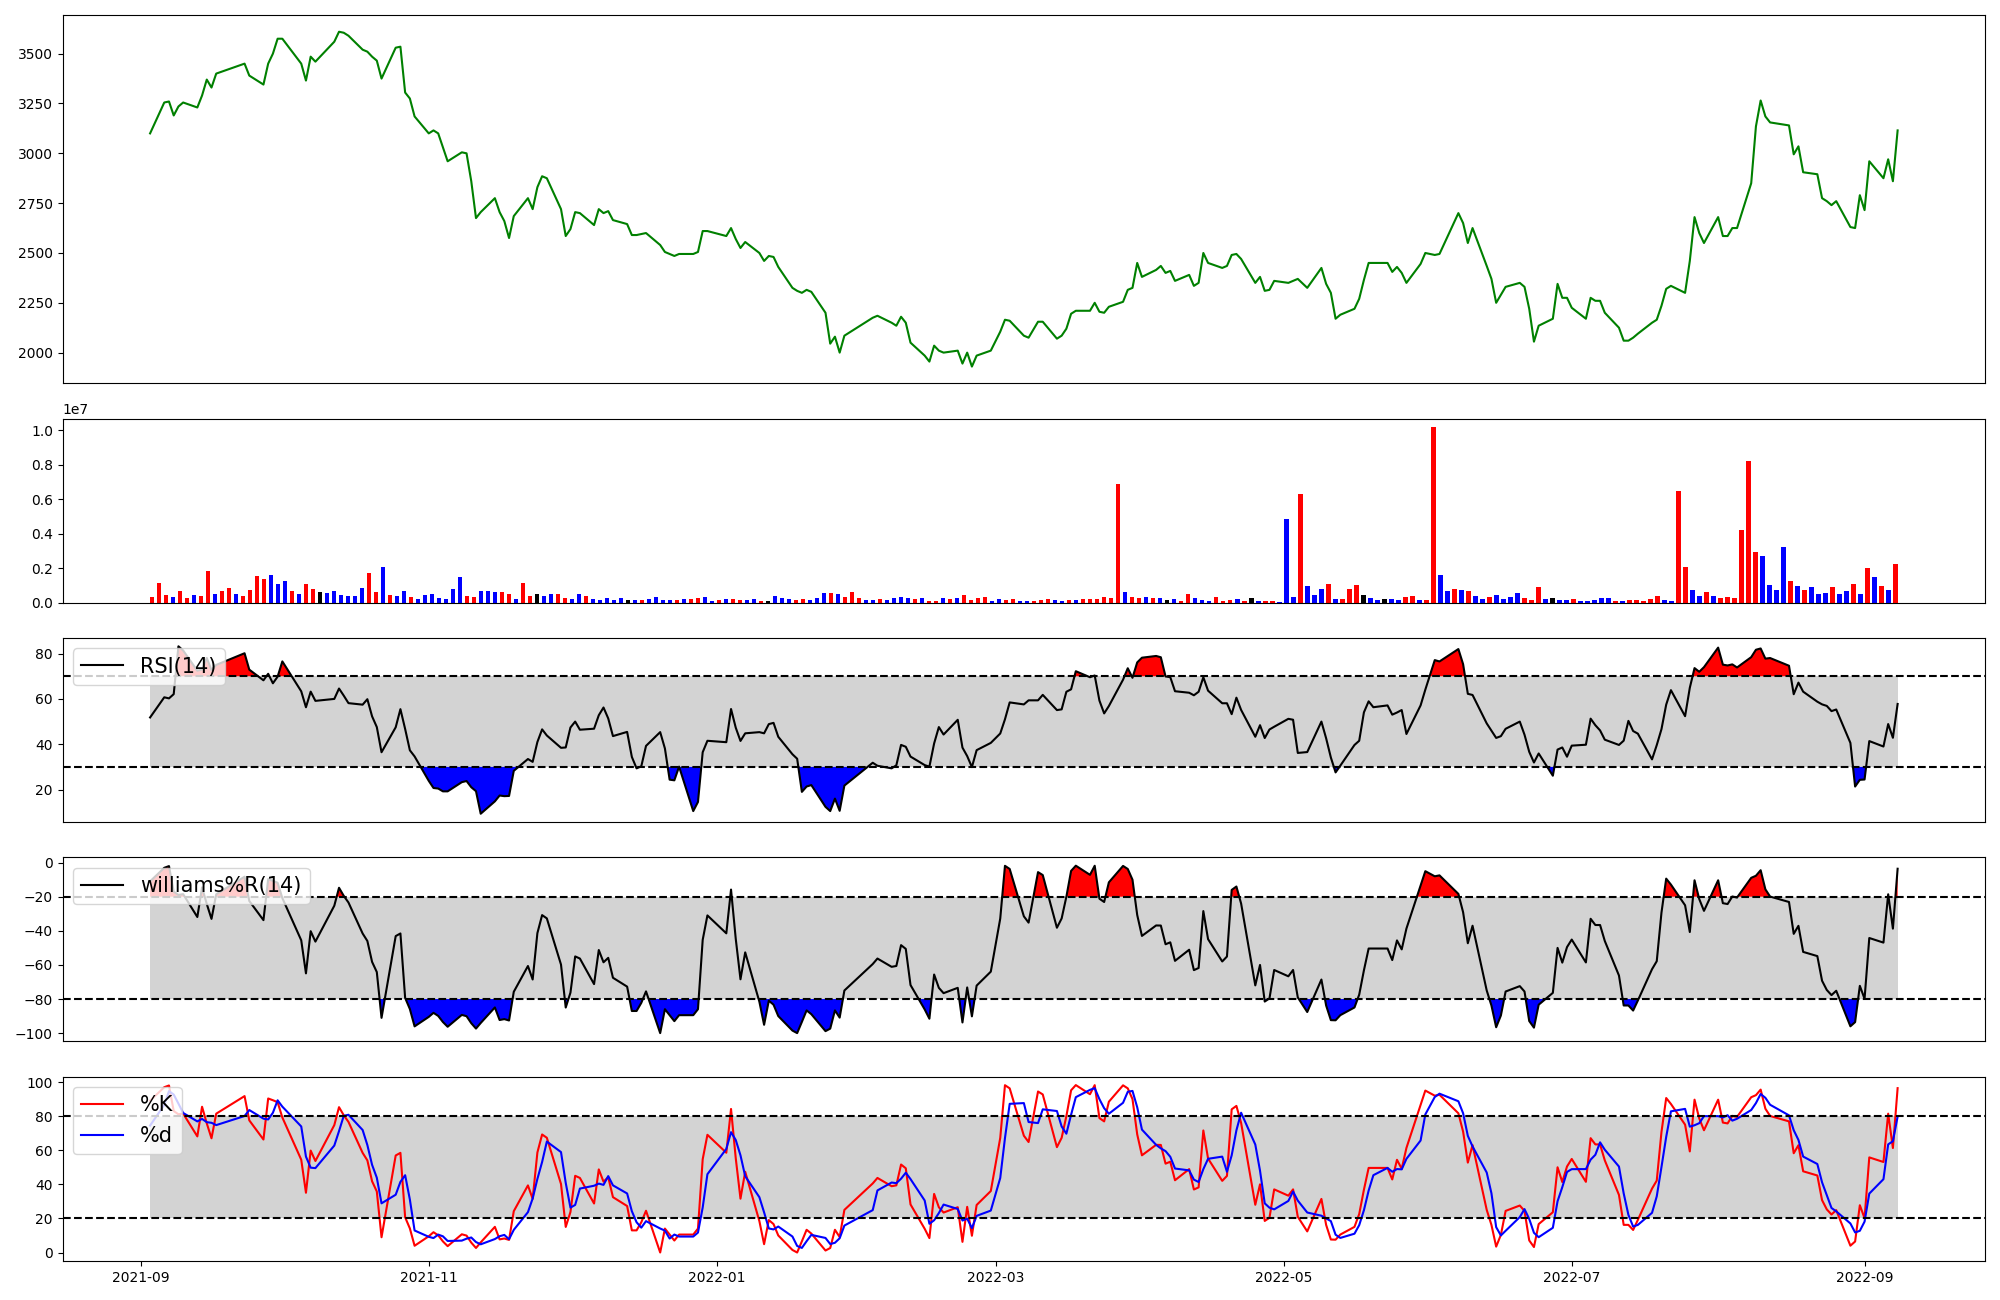Click the 2022-01 x-axis date label
Image resolution: width=2000 pixels, height=1300 pixels.
click(717, 1277)
